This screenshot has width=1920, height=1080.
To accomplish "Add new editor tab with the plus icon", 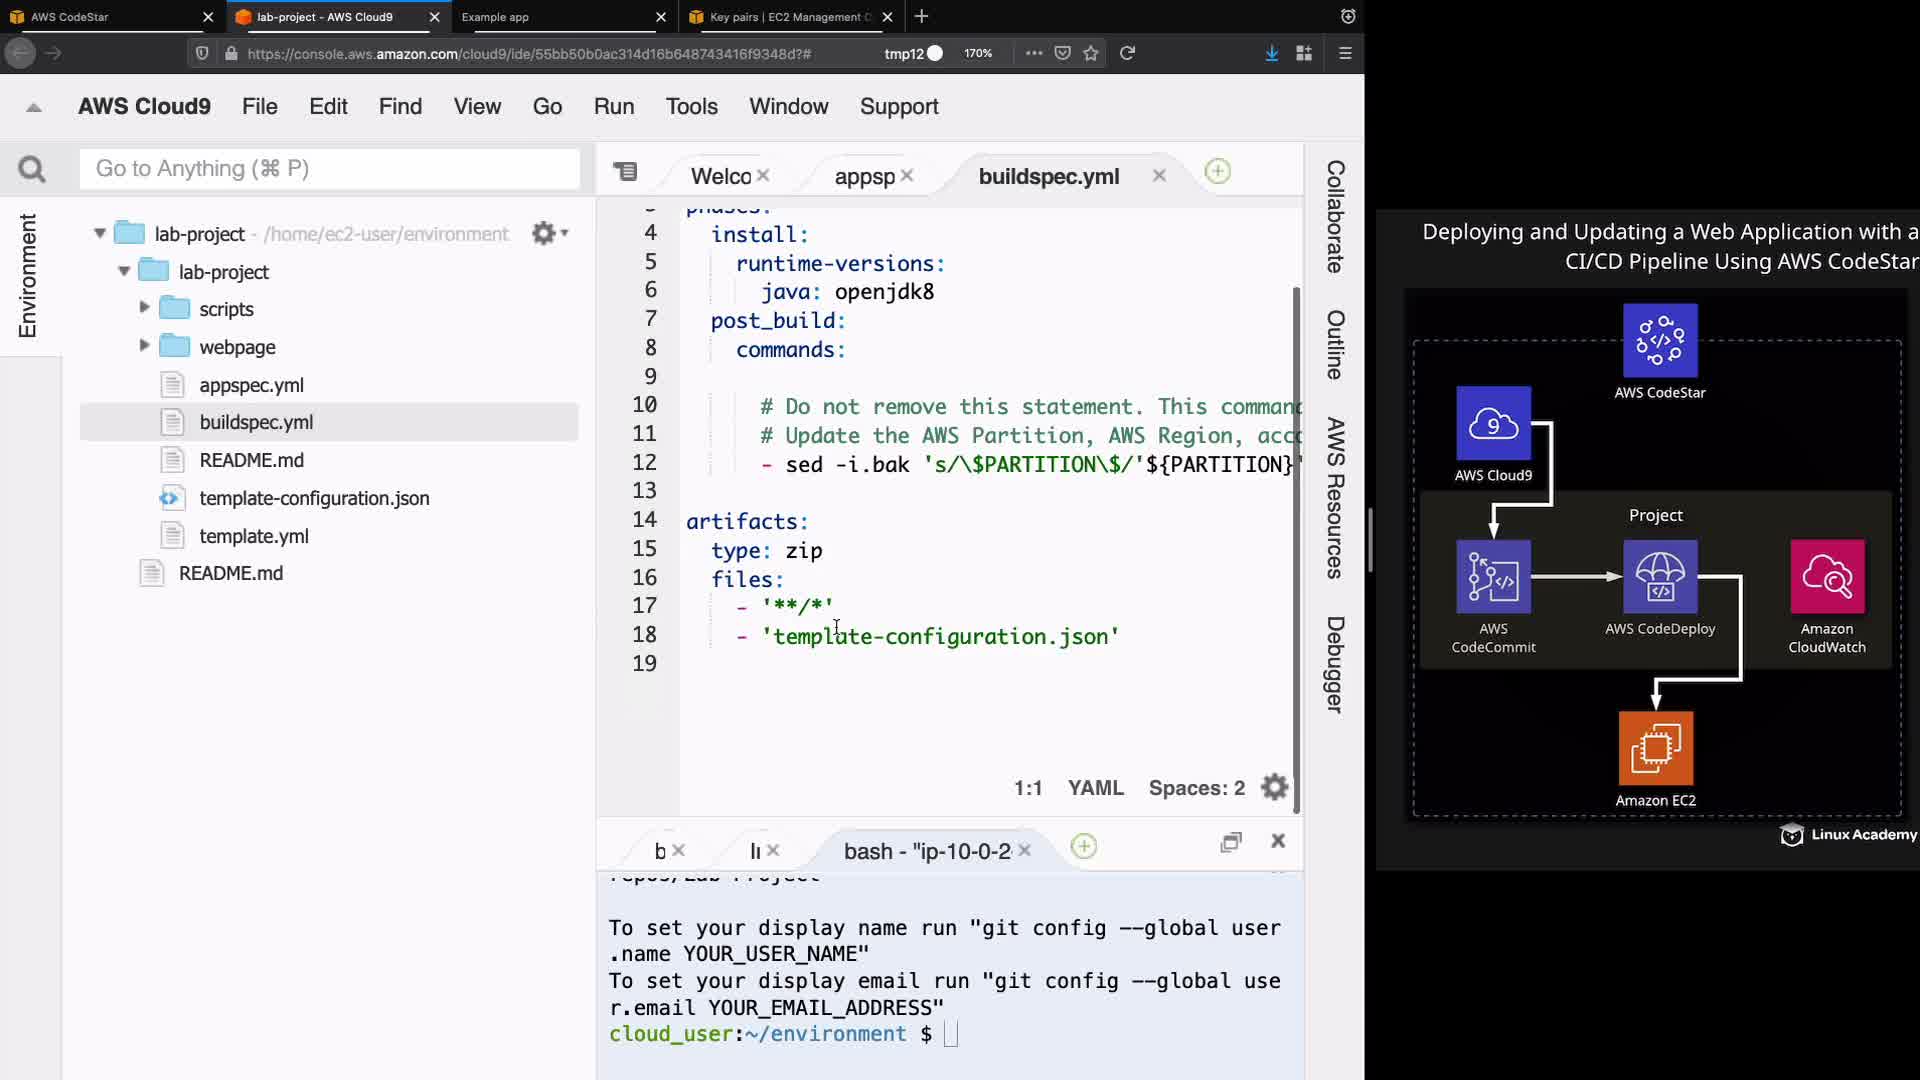I will pos(1217,172).
